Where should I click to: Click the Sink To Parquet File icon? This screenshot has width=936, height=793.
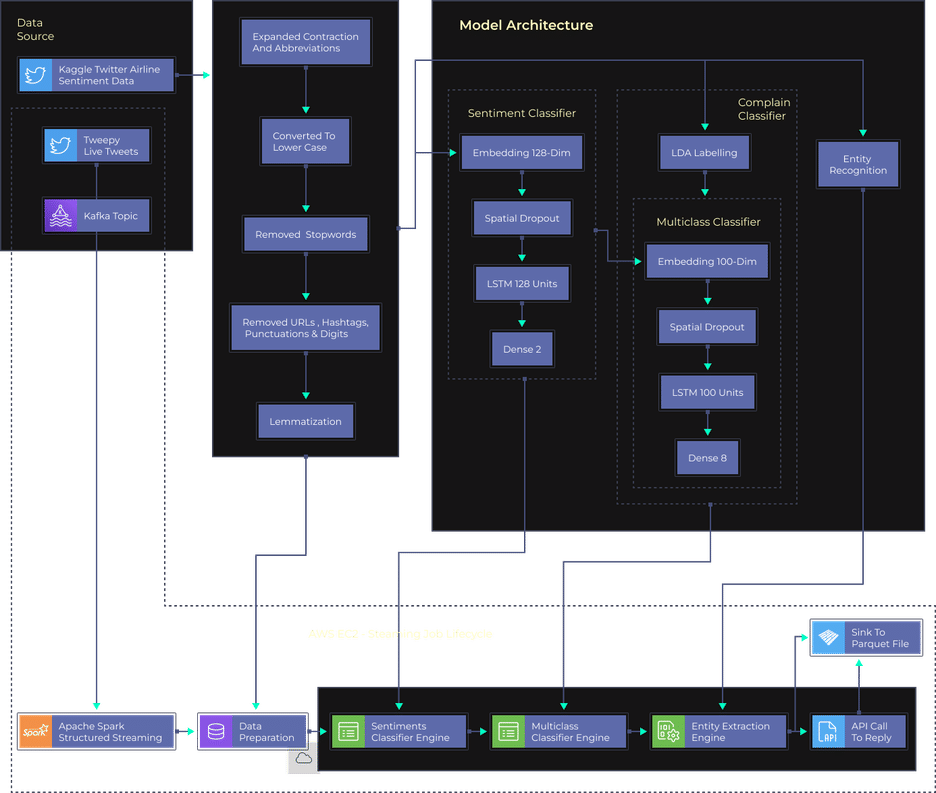pyautogui.click(x=828, y=638)
